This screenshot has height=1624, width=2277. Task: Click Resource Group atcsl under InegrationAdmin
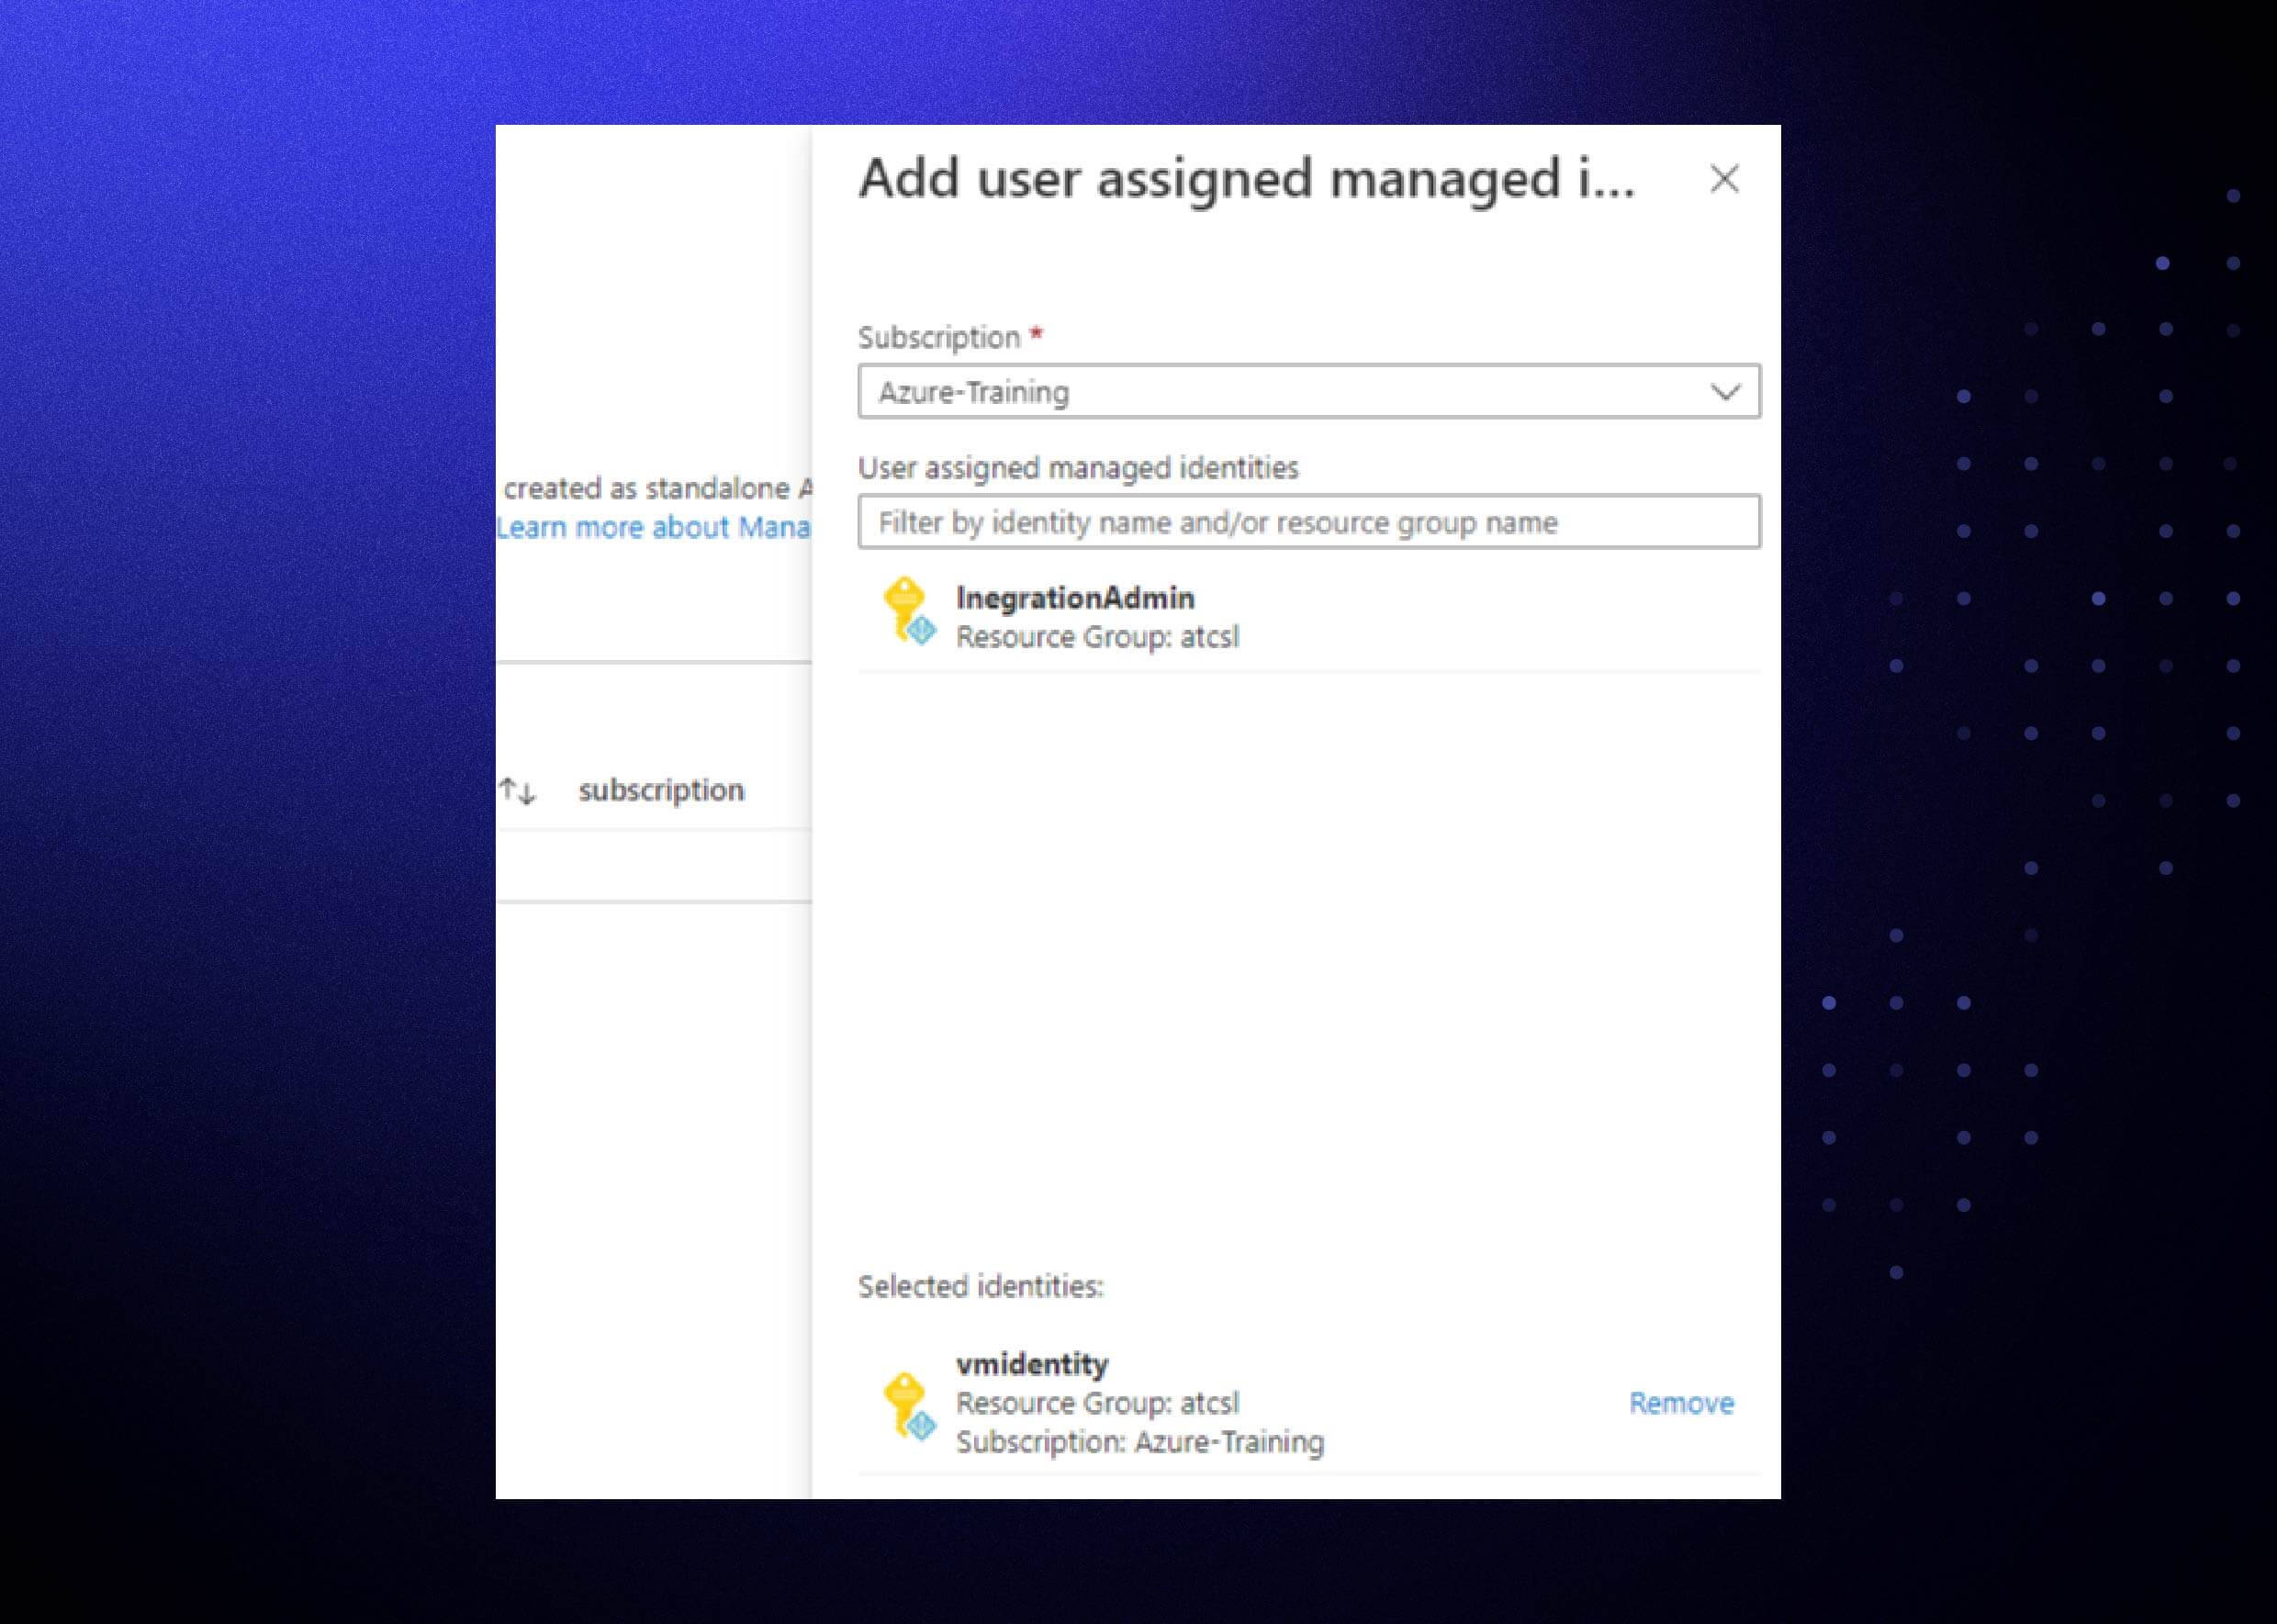(x=1097, y=636)
